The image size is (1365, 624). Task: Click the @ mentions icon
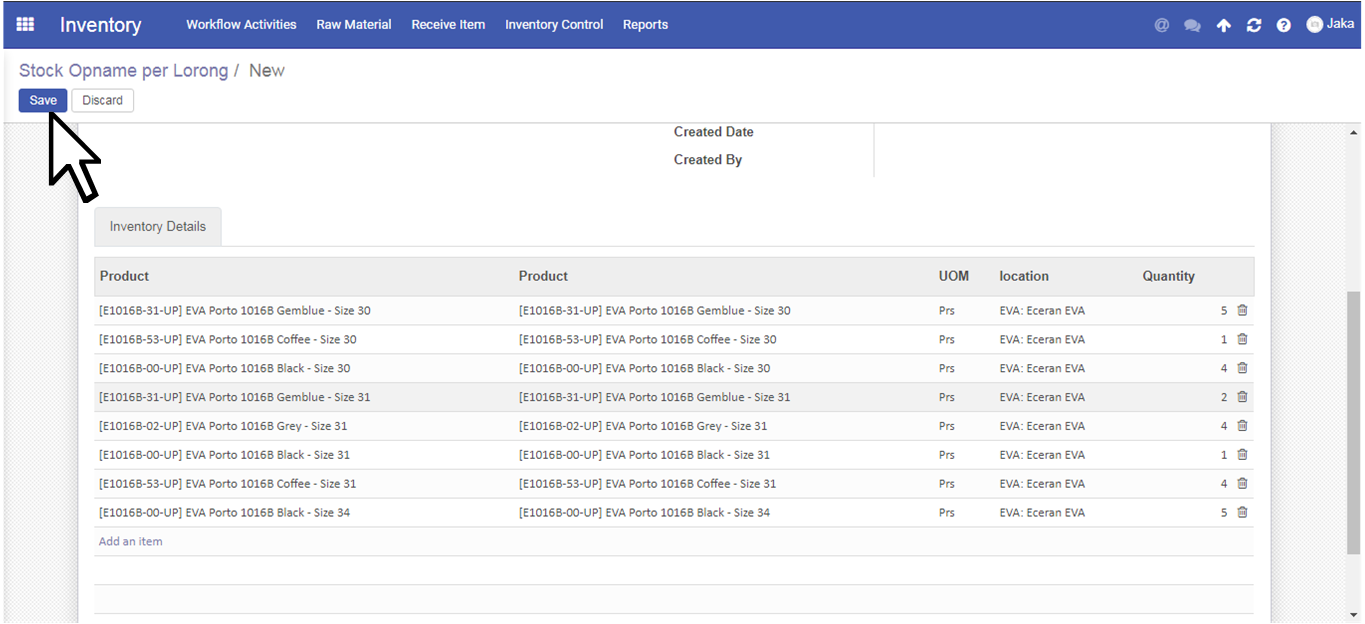pos(1161,26)
